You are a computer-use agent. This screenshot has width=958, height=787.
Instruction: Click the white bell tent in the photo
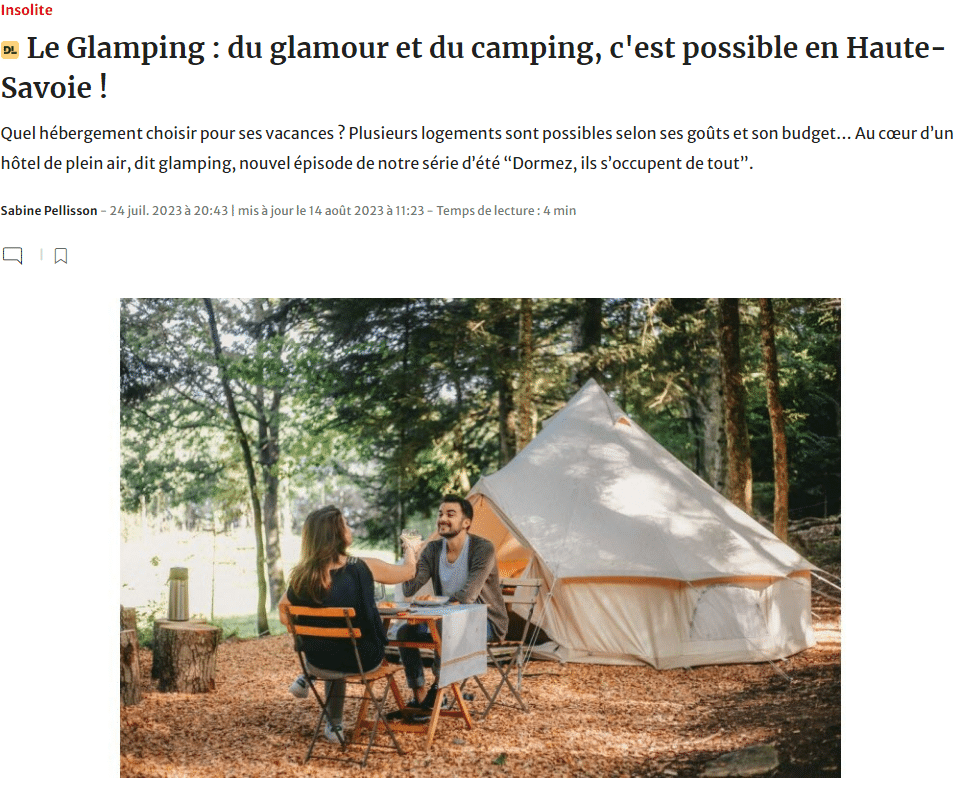point(642,538)
